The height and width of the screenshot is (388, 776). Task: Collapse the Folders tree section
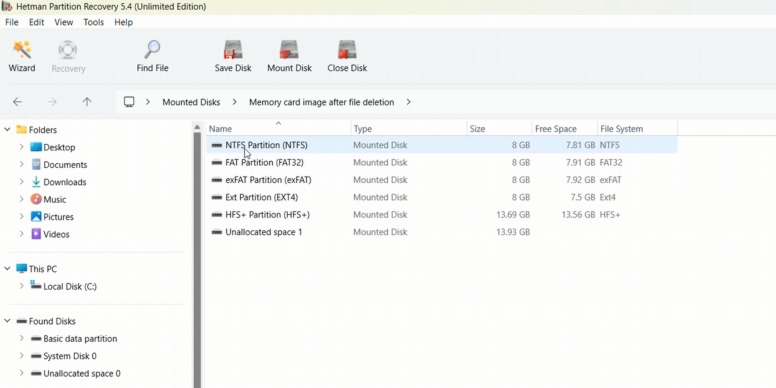7,130
